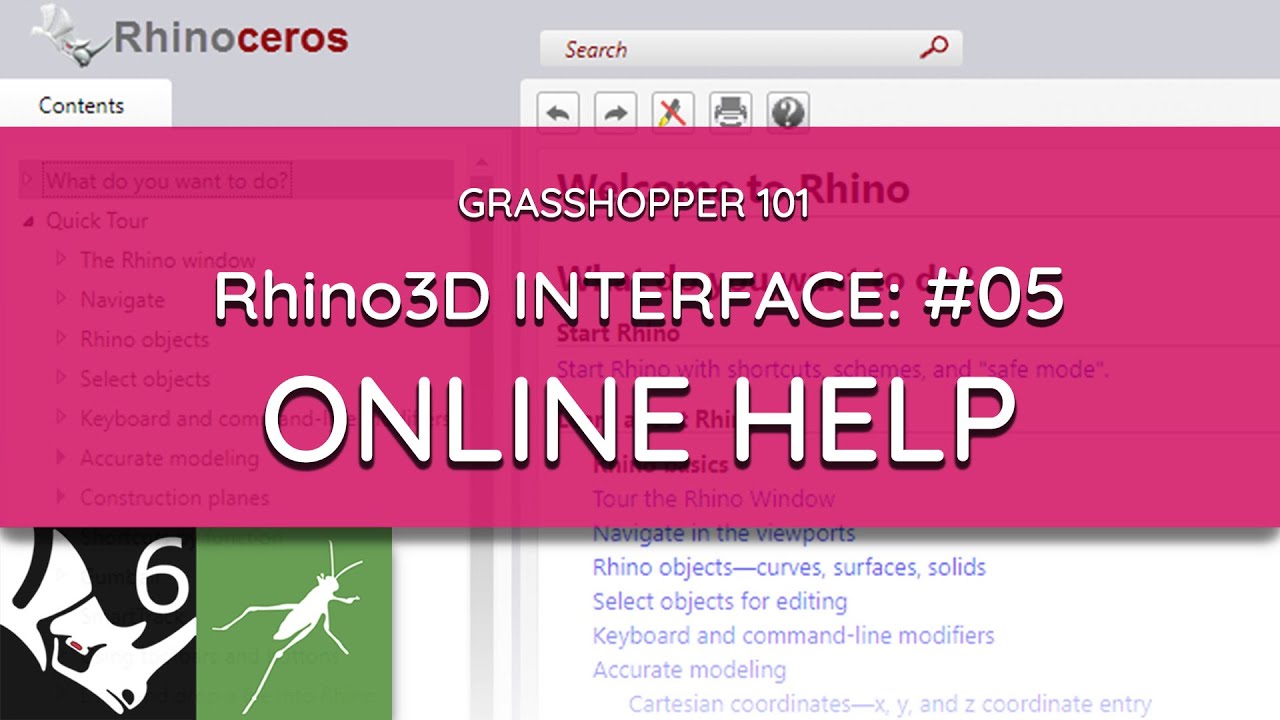The width and height of the screenshot is (1280, 720).
Task: Expand the 'What do you want to do?' node
Action: click(28, 181)
